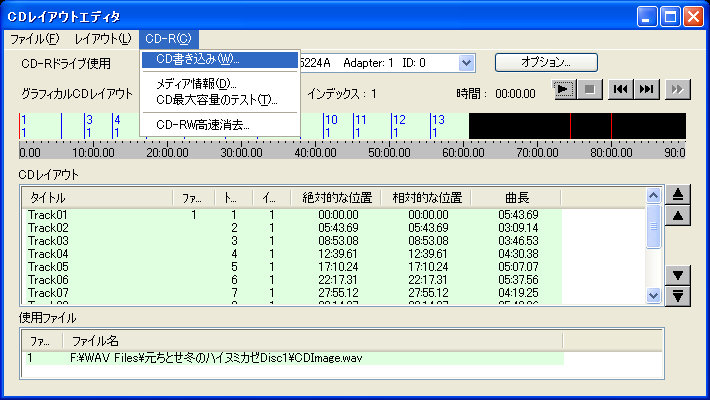710x400 pixels.
Task: Skip to previous track button
Action: (x=621, y=90)
